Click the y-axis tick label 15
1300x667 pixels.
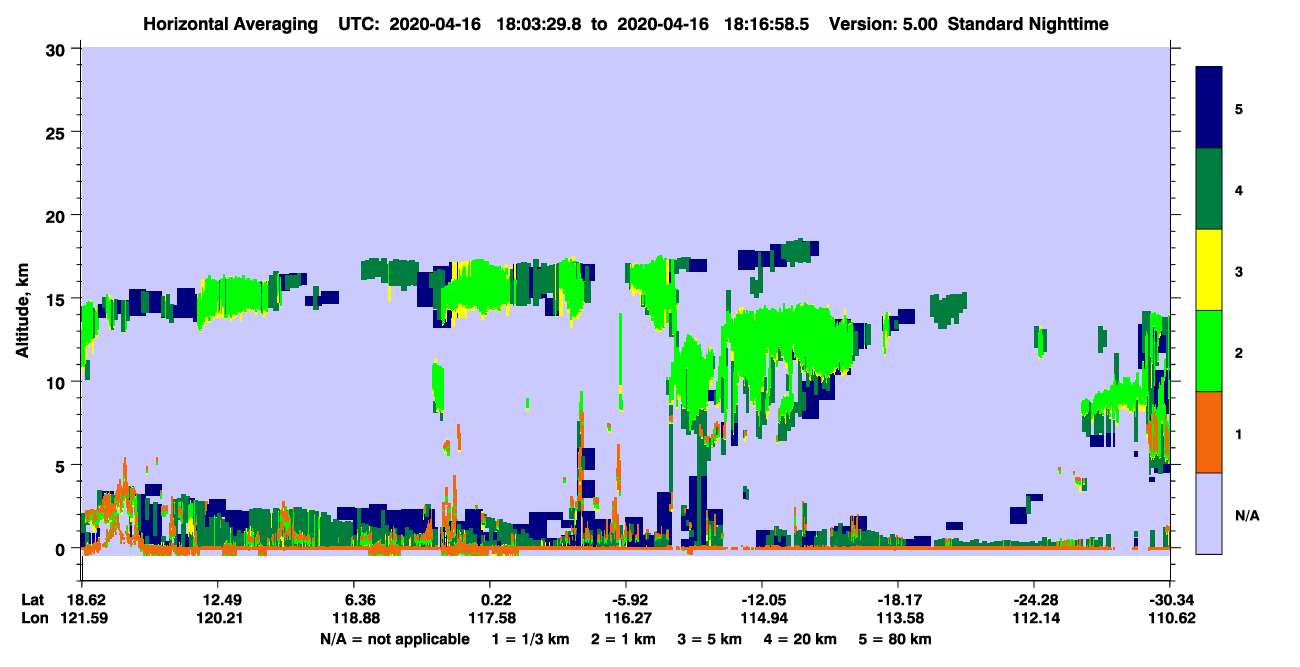pyautogui.click(x=57, y=299)
